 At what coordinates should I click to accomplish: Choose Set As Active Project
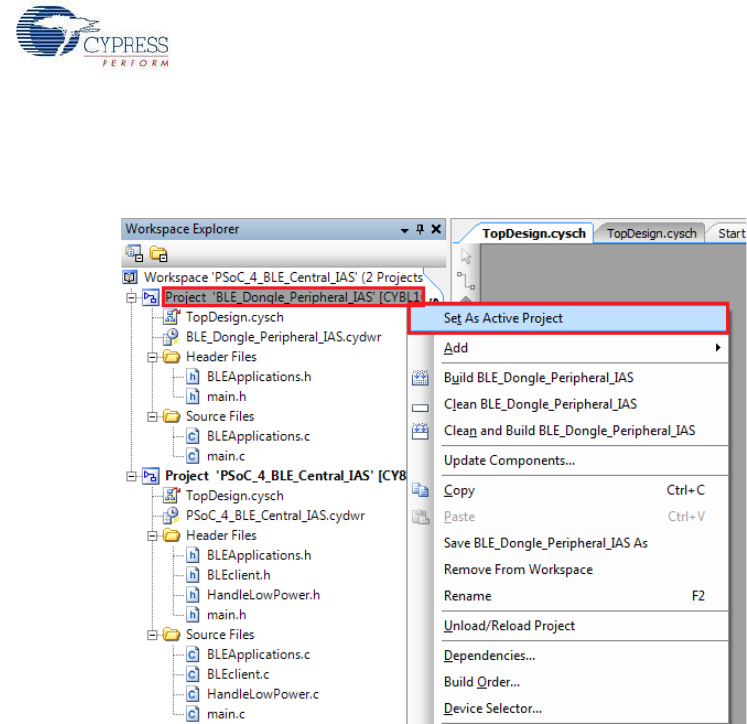[x=568, y=318]
